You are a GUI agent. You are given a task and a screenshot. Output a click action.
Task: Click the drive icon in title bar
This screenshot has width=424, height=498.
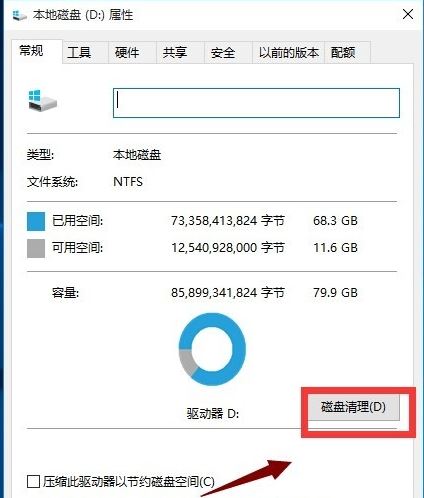[19, 15]
